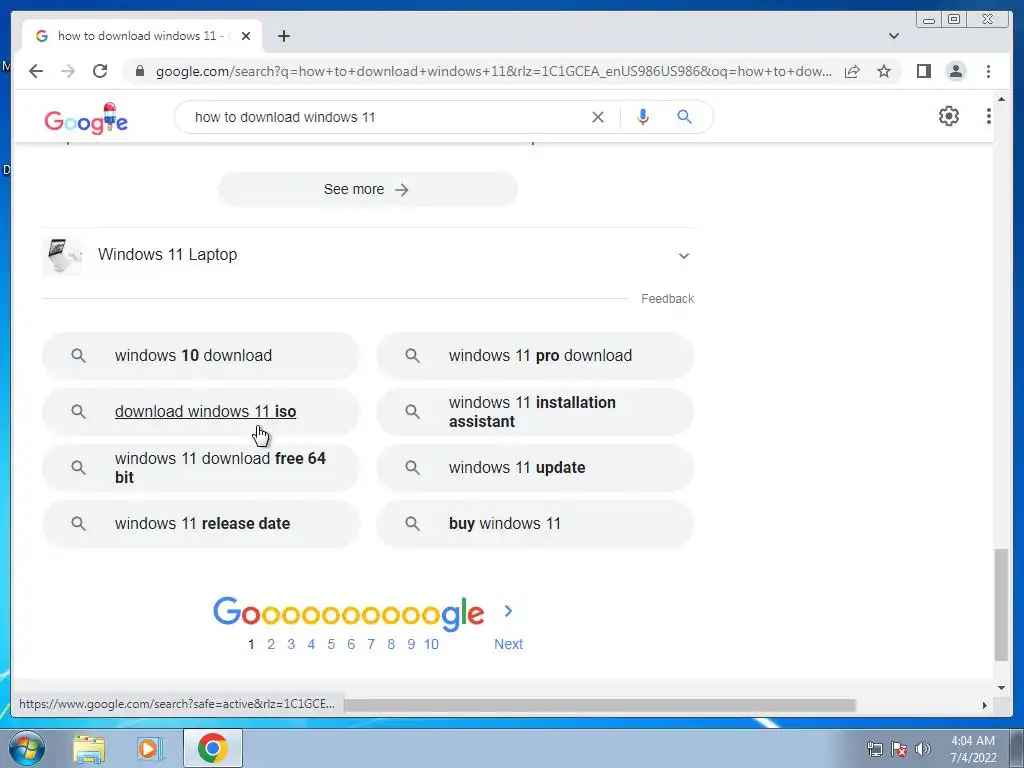Expand the Windows 11 Laptop section
The image size is (1024, 768).
pyautogui.click(x=684, y=255)
